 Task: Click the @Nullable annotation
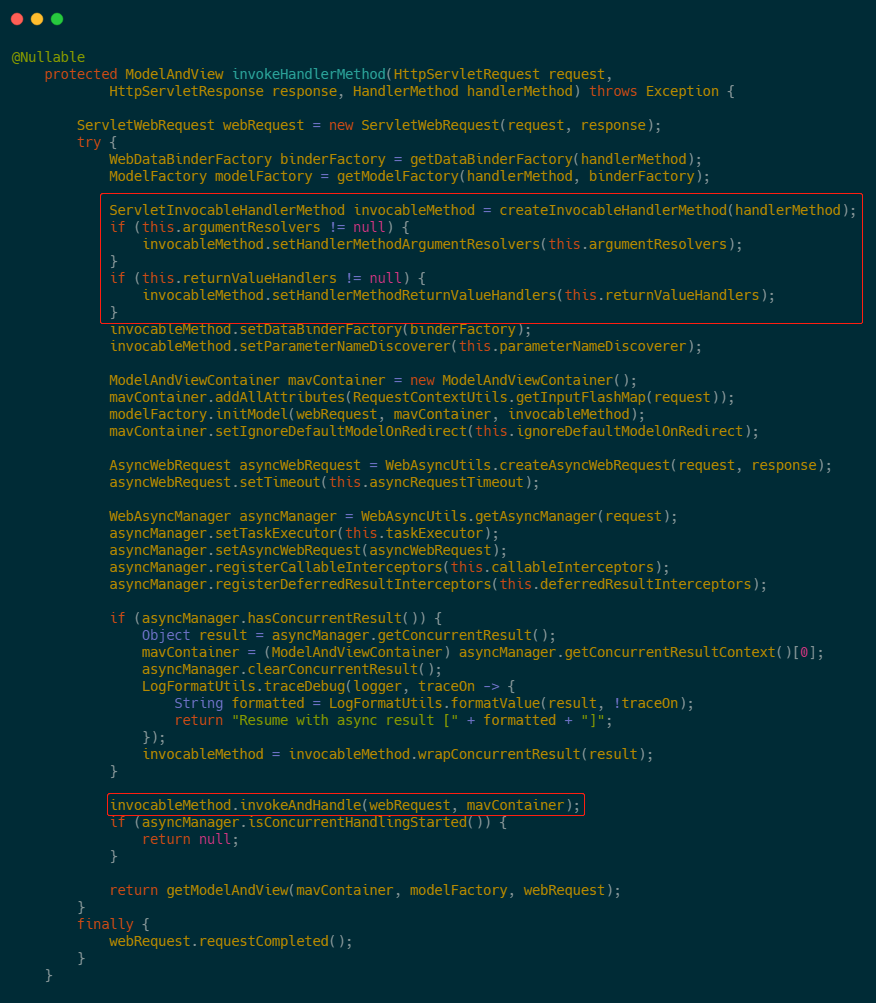coord(48,57)
